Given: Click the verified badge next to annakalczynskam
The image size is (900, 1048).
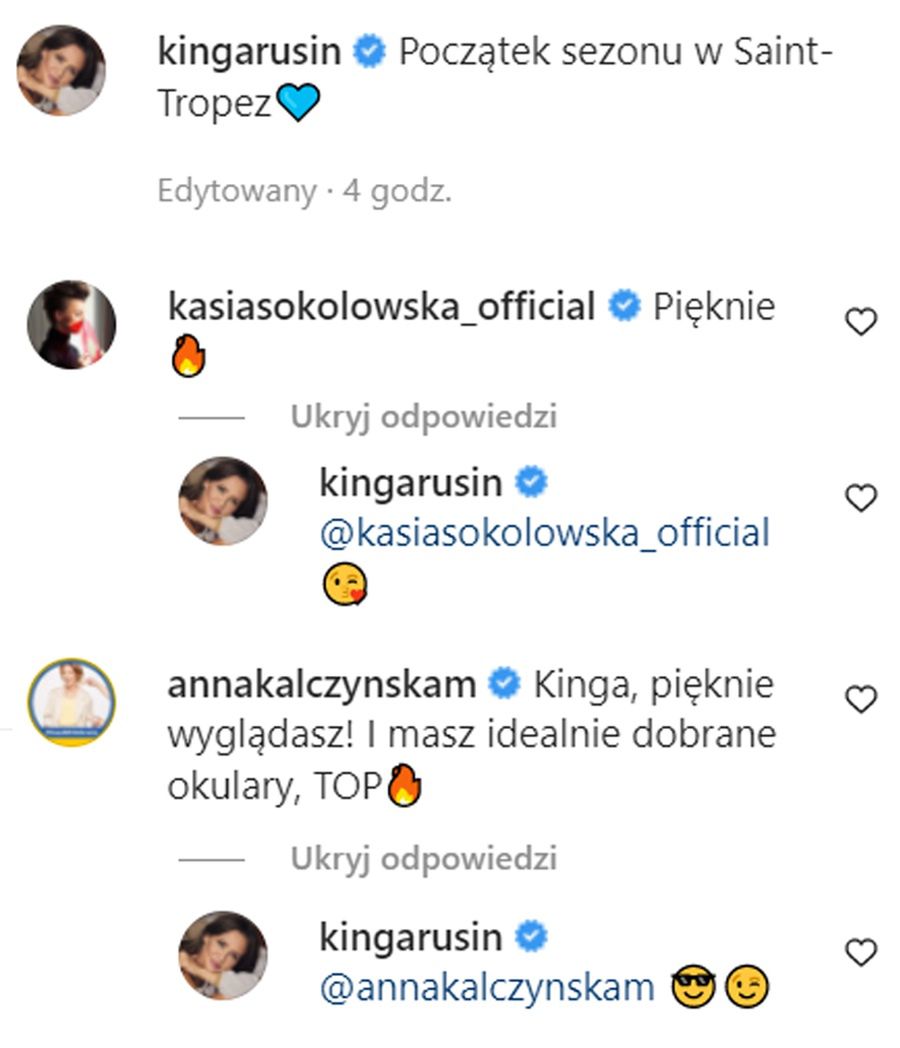Looking at the screenshot, I should pyautogui.click(x=506, y=685).
